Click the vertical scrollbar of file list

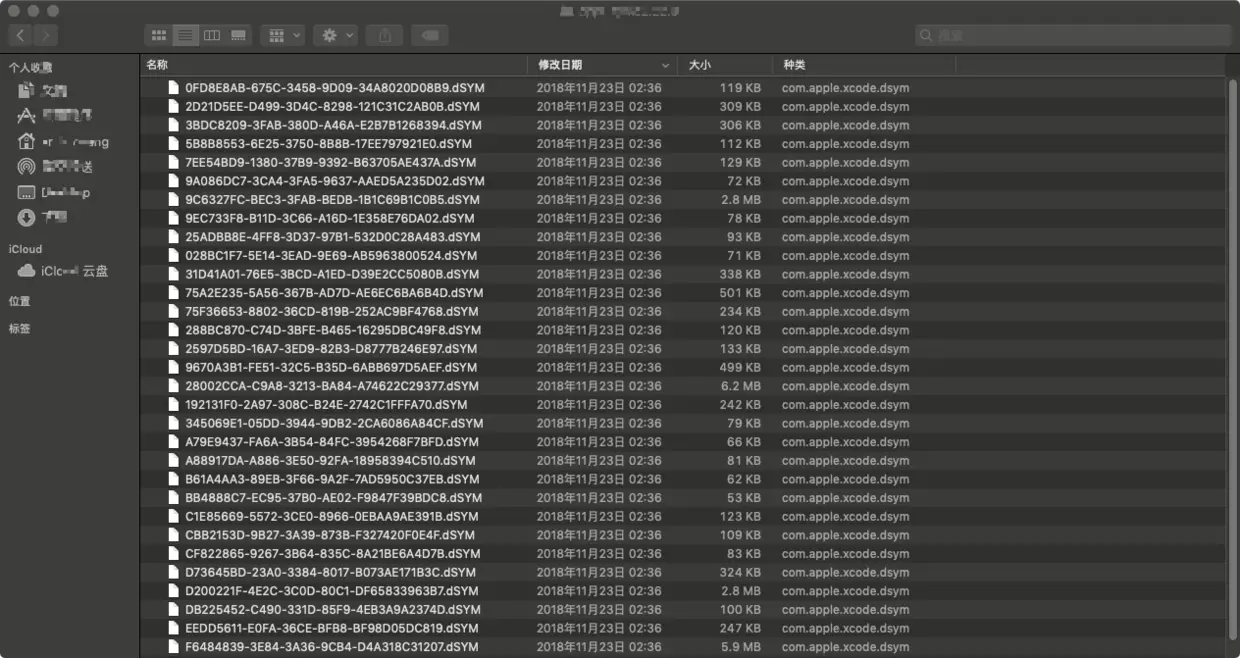pos(1233,360)
